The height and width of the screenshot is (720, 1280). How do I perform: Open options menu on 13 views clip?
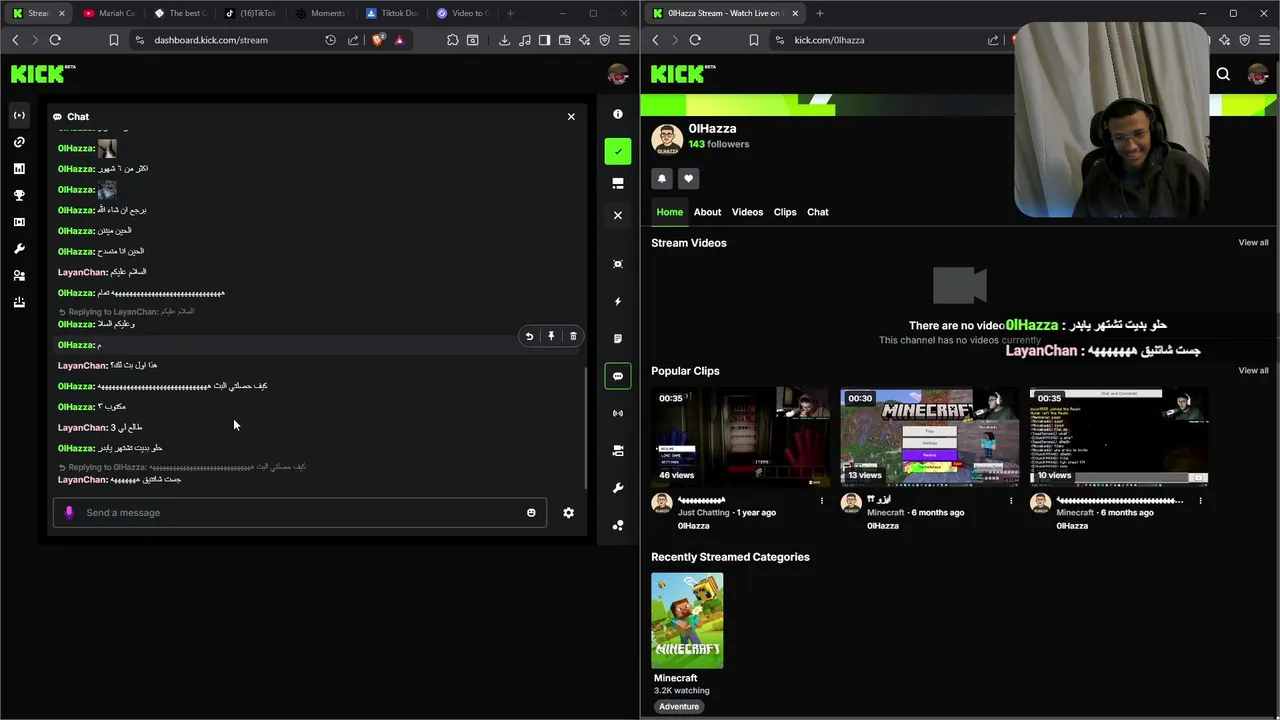[x=1011, y=501]
